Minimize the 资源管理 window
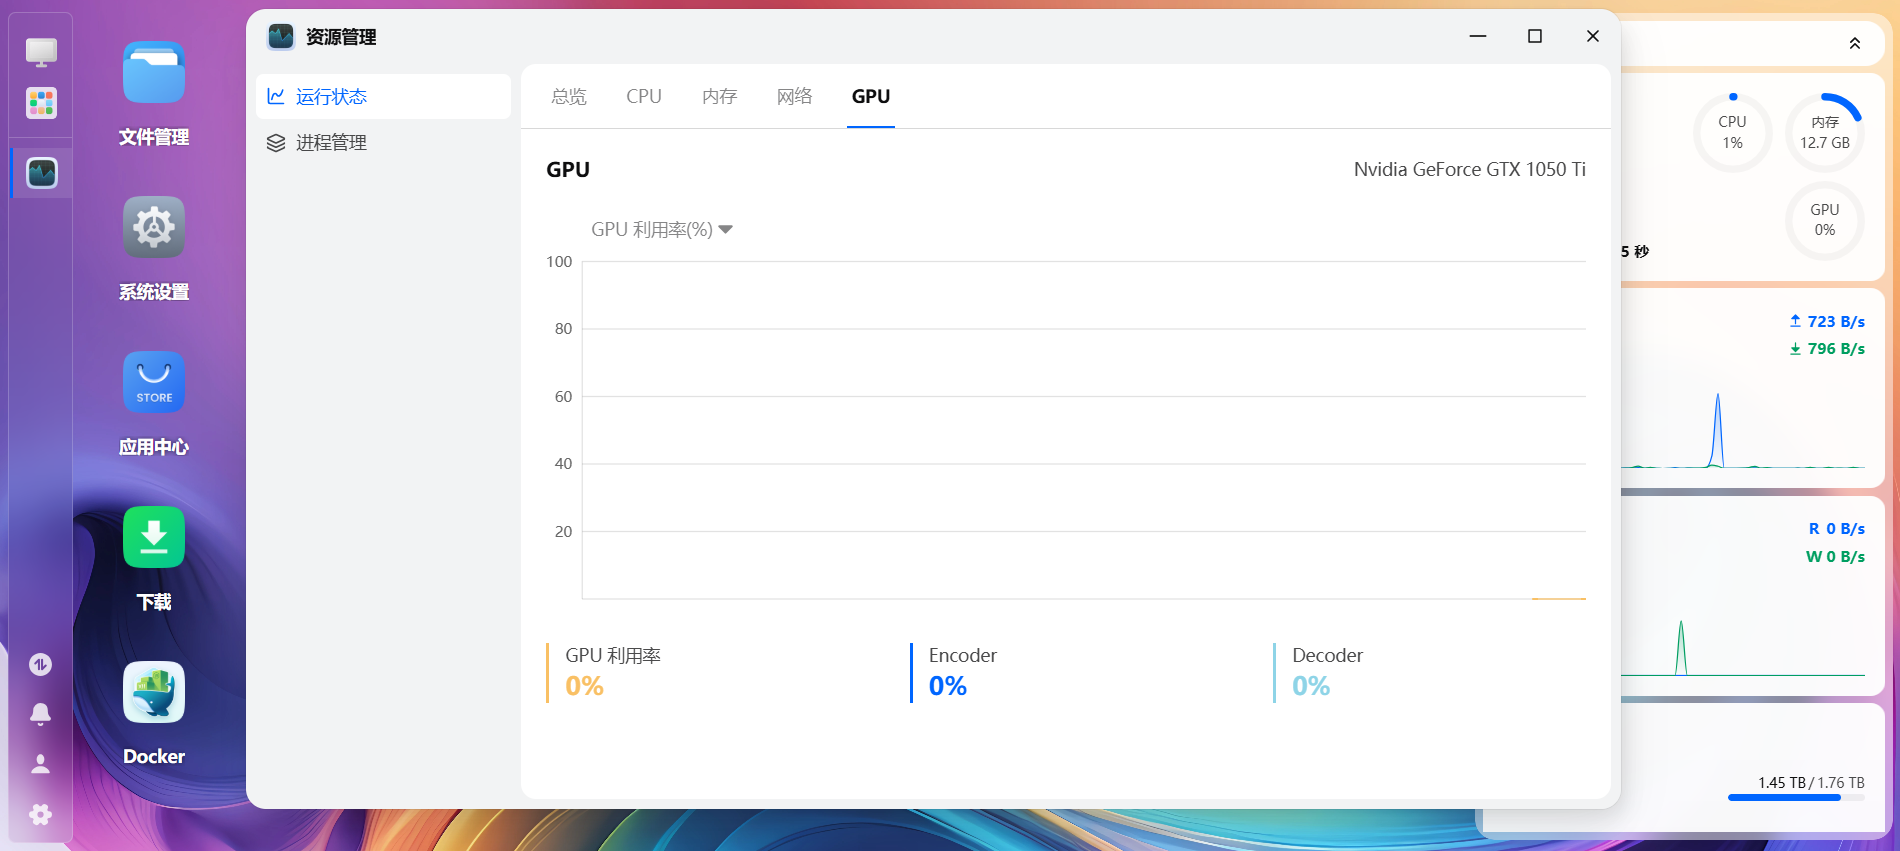1900x851 pixels. coord(1478,36)
